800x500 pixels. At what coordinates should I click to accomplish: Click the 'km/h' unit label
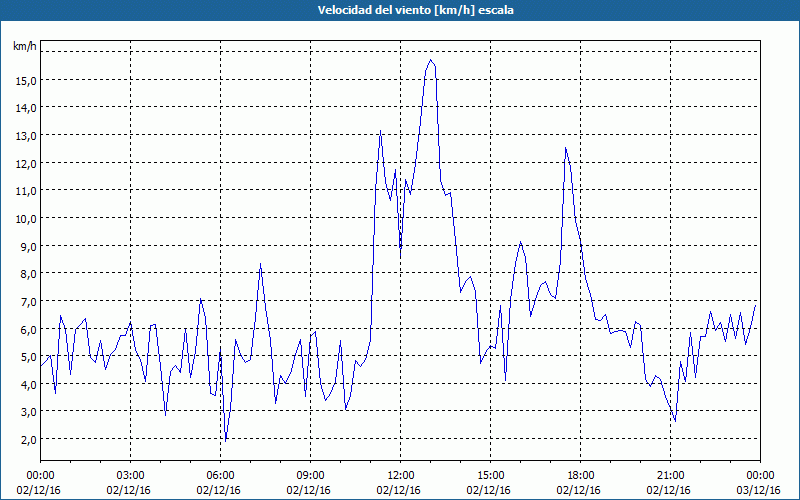[x=24, y=47]
